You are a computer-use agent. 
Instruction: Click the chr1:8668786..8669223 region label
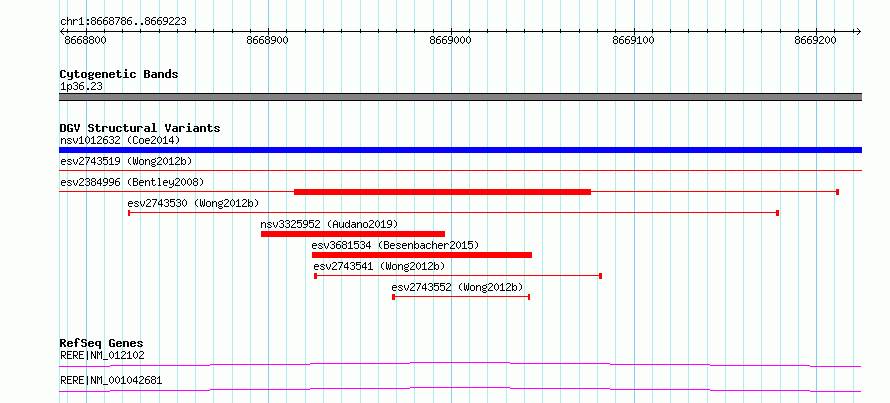(x=123, y=22)
